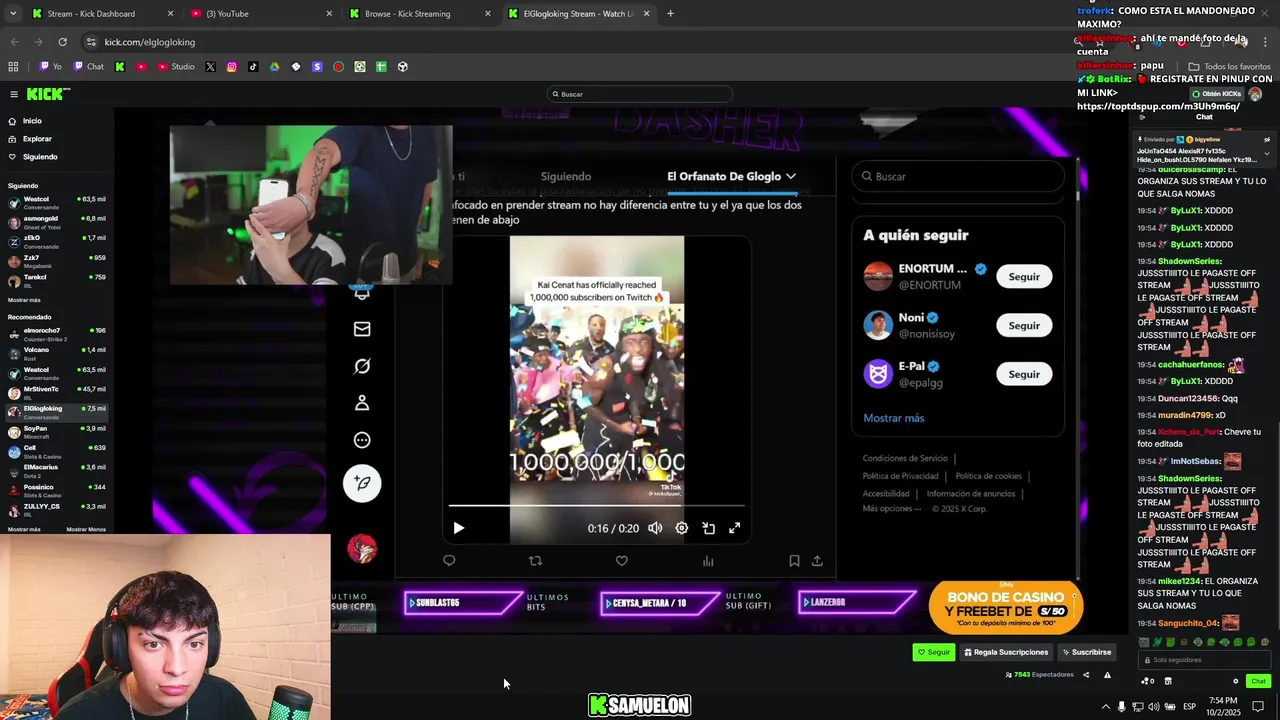Click the repost icon under the video

coord(535,561)
